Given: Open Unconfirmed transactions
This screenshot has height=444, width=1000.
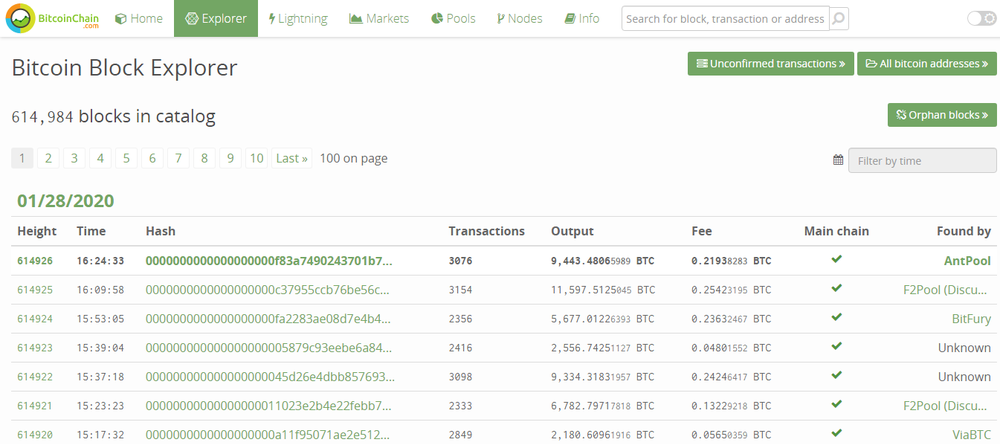Looking at the screenshot, I should [x=770, y=64].
